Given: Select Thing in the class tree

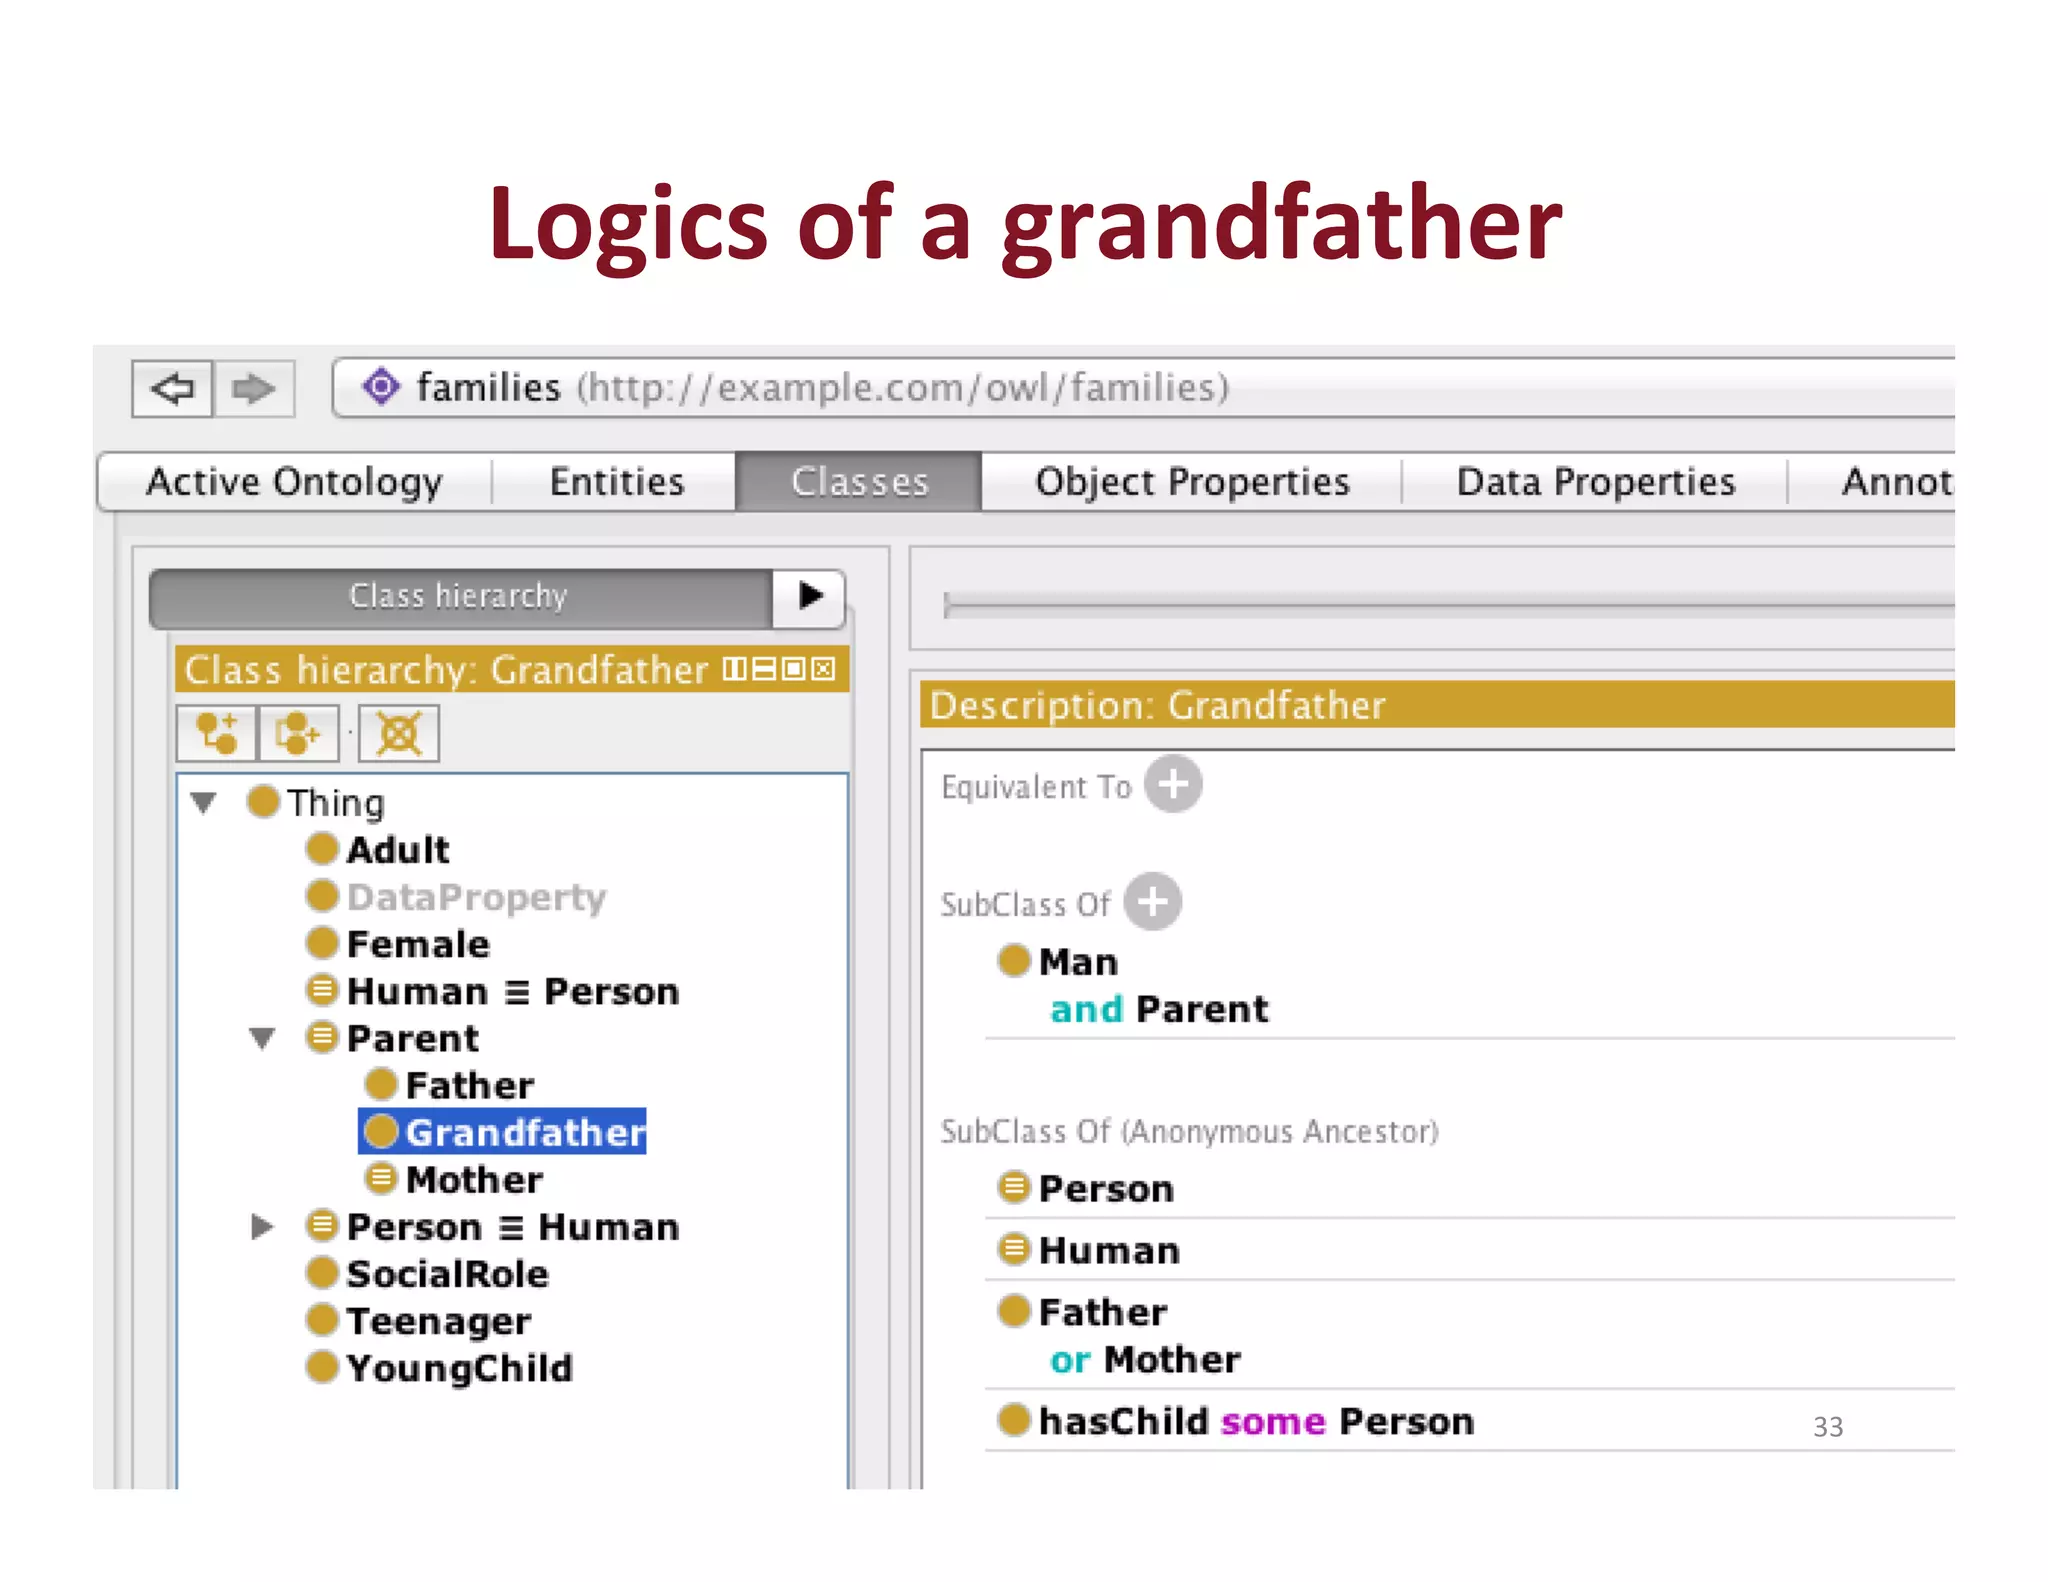Looking at the screenshot, I should pyautogui.click(x=316, y=802).
